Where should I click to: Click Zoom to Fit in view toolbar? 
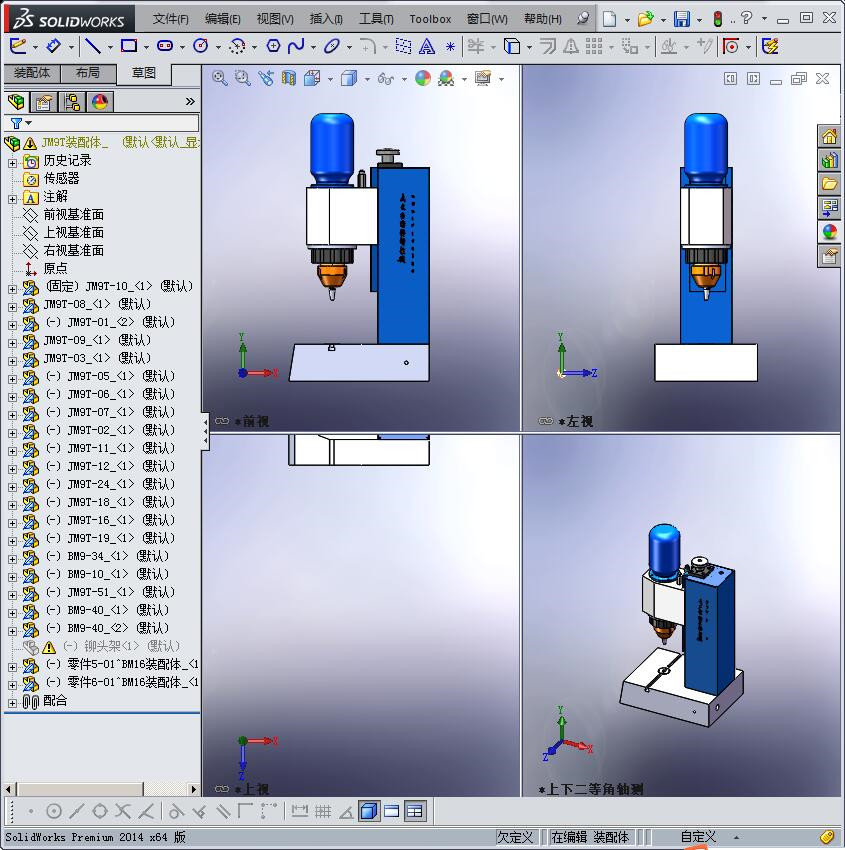coord(220,79)
